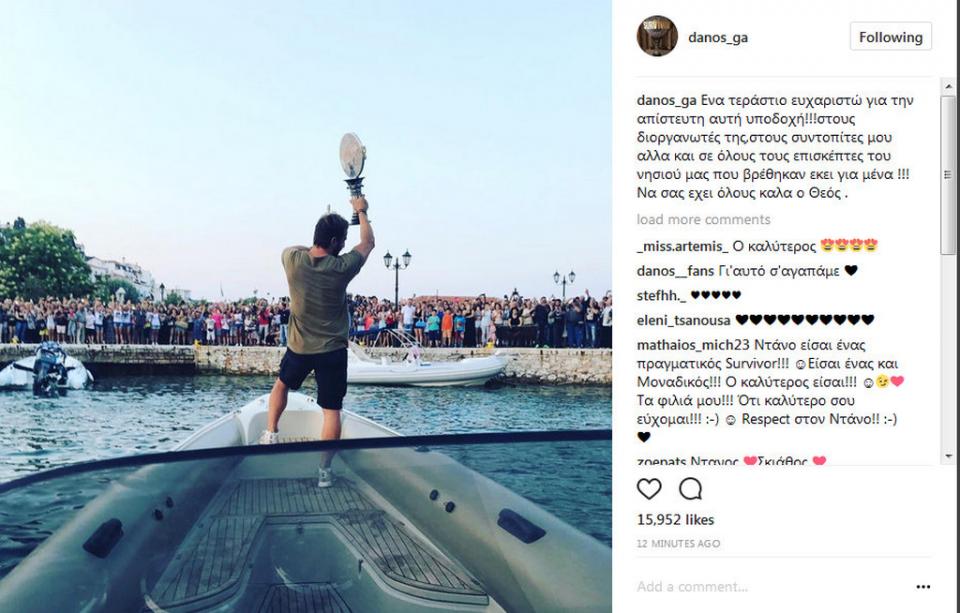The width and height of the screenshot is (960, 613).
Task: Click the comment bubble icon
Action: tap(690, 489)
